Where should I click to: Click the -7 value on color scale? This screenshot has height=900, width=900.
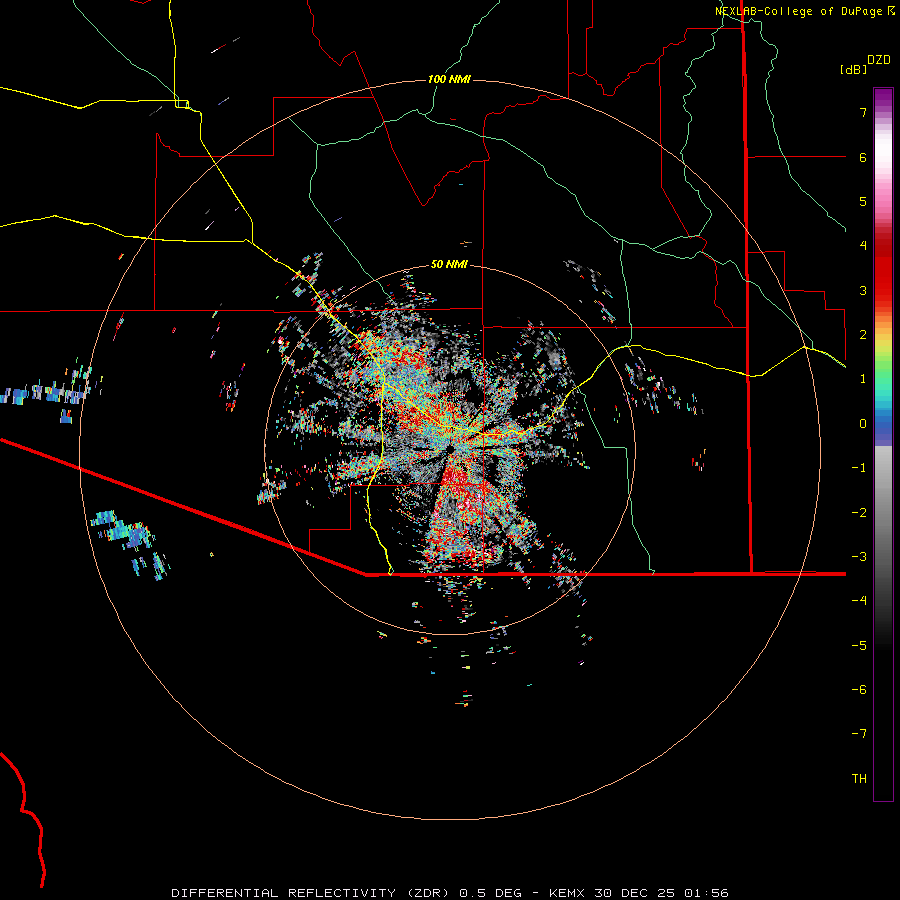pos(859,734)
